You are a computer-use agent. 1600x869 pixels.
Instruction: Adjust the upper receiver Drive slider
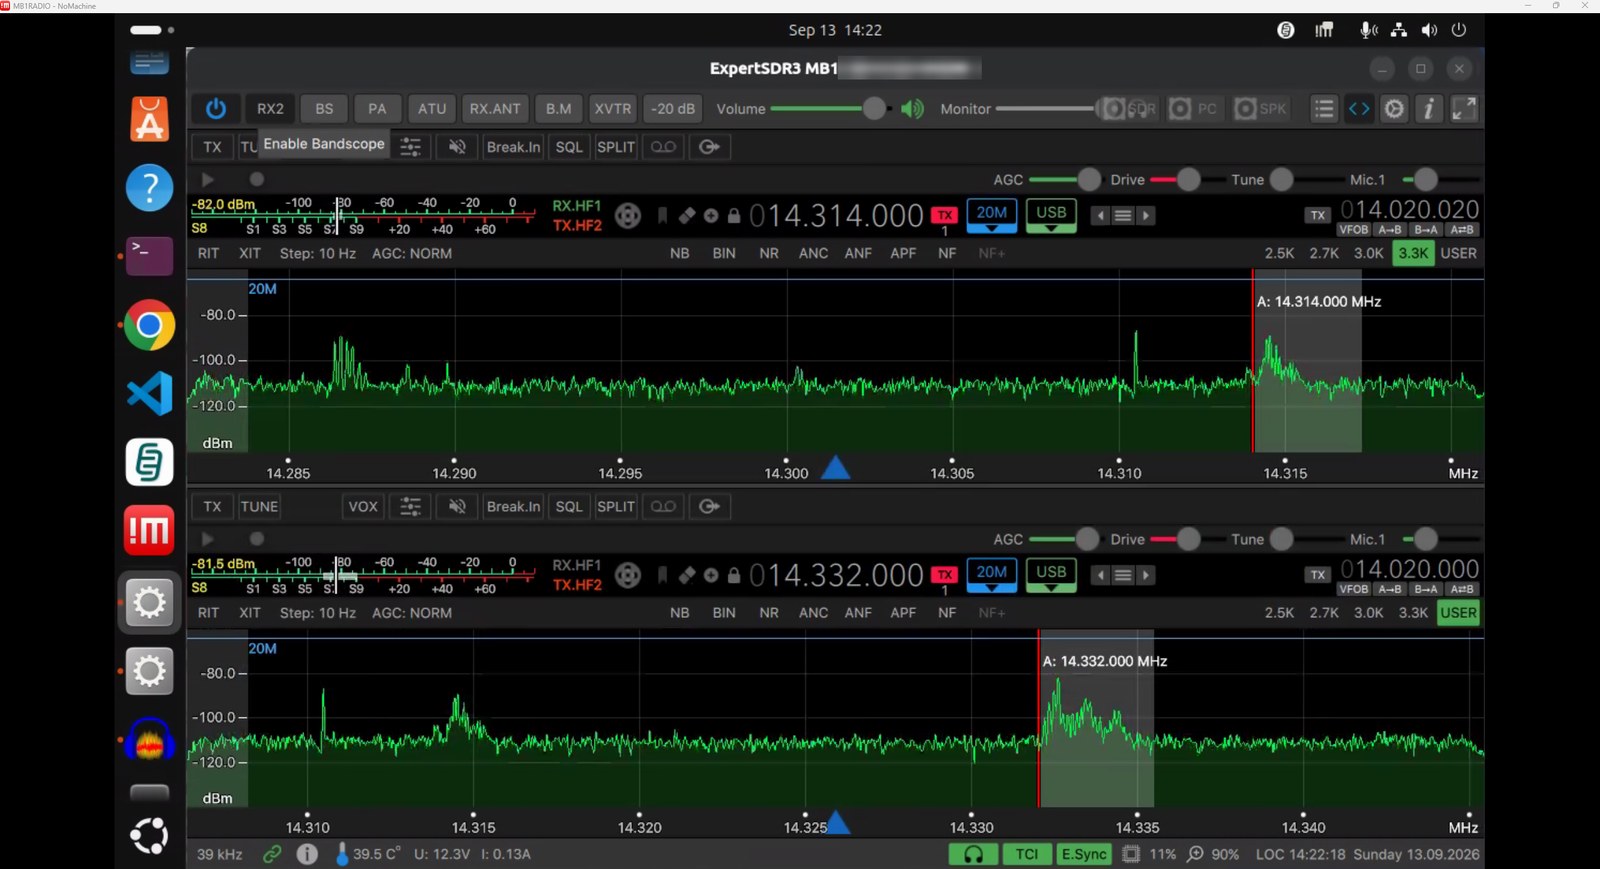pos(1188,180)
